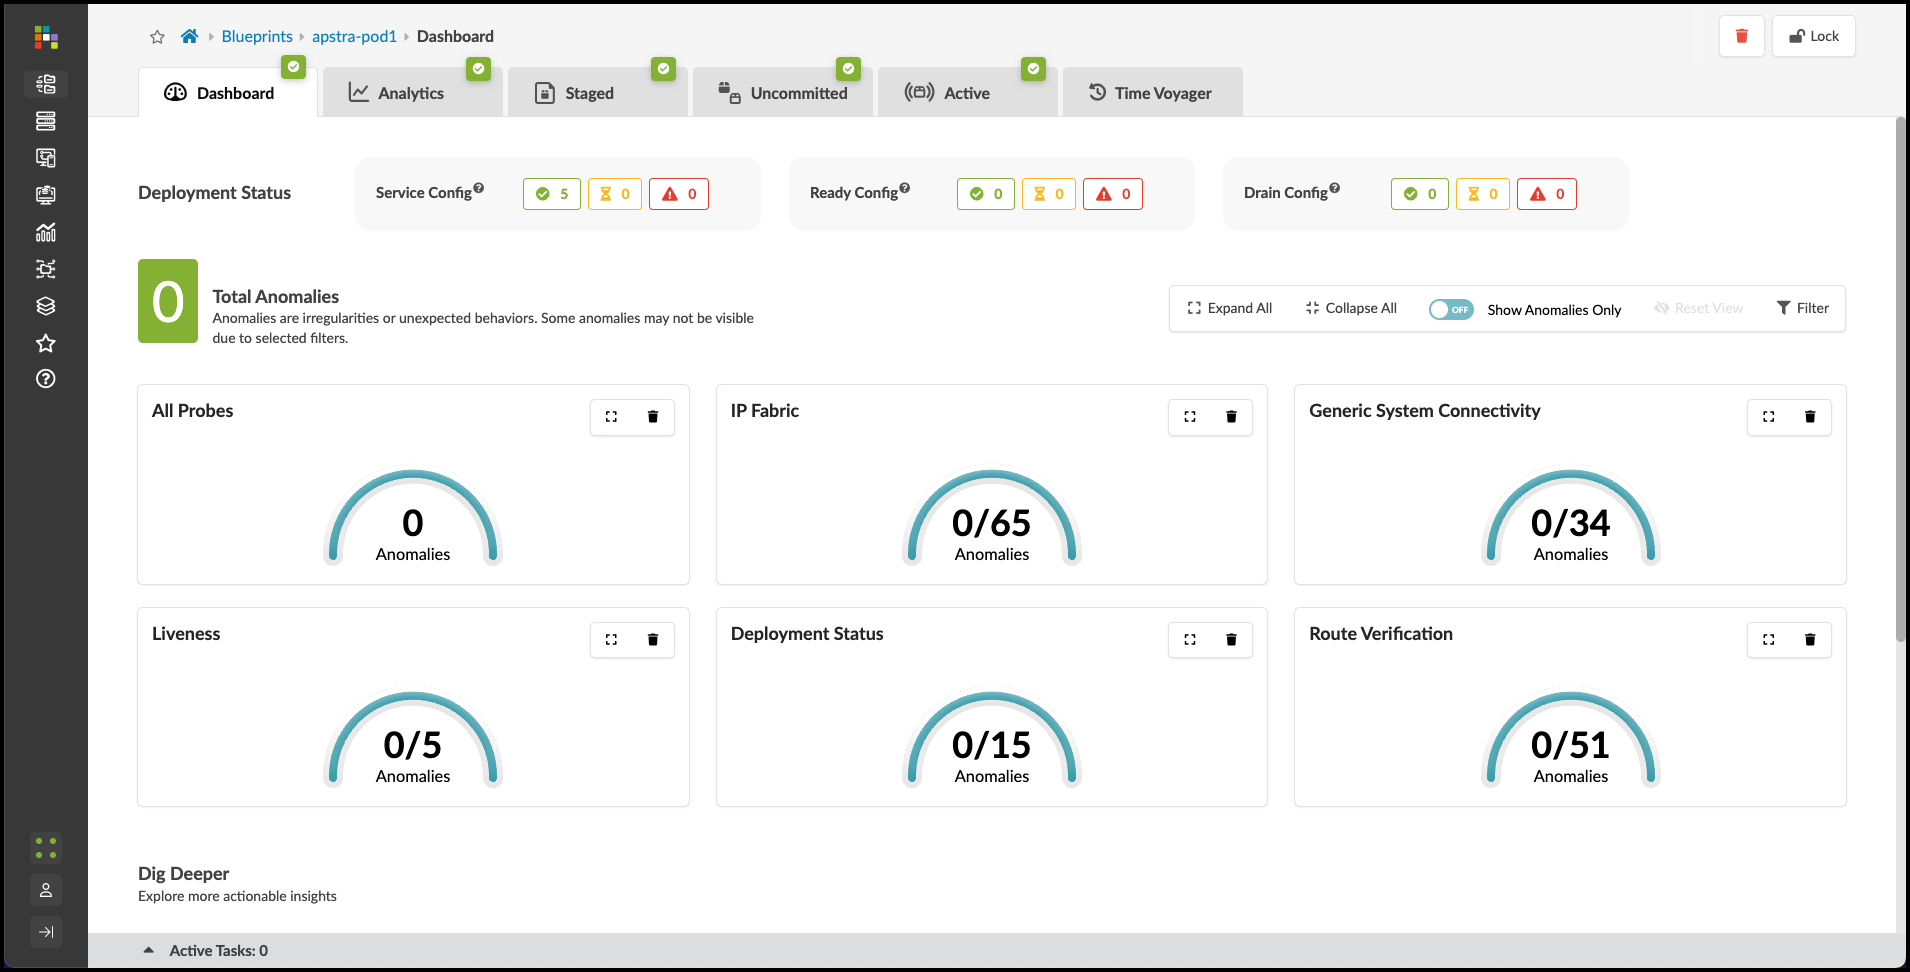Expand the Liveness widget to fullscreen

[611, 640]
